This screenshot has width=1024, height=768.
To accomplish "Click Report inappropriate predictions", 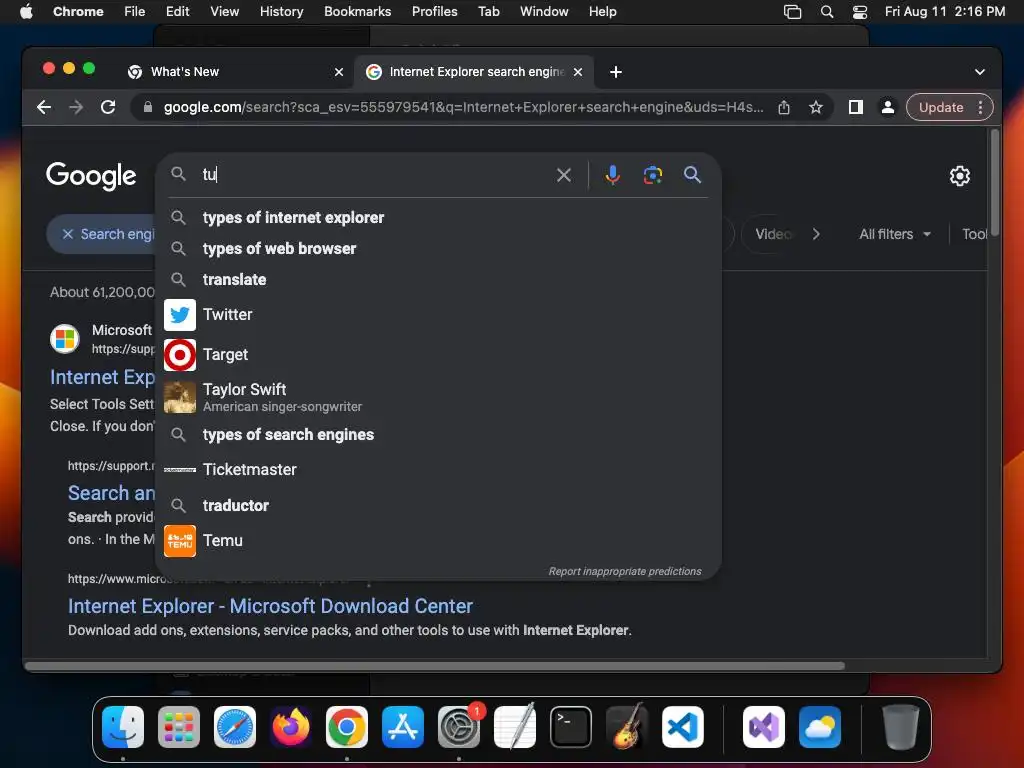I will 624,571.
